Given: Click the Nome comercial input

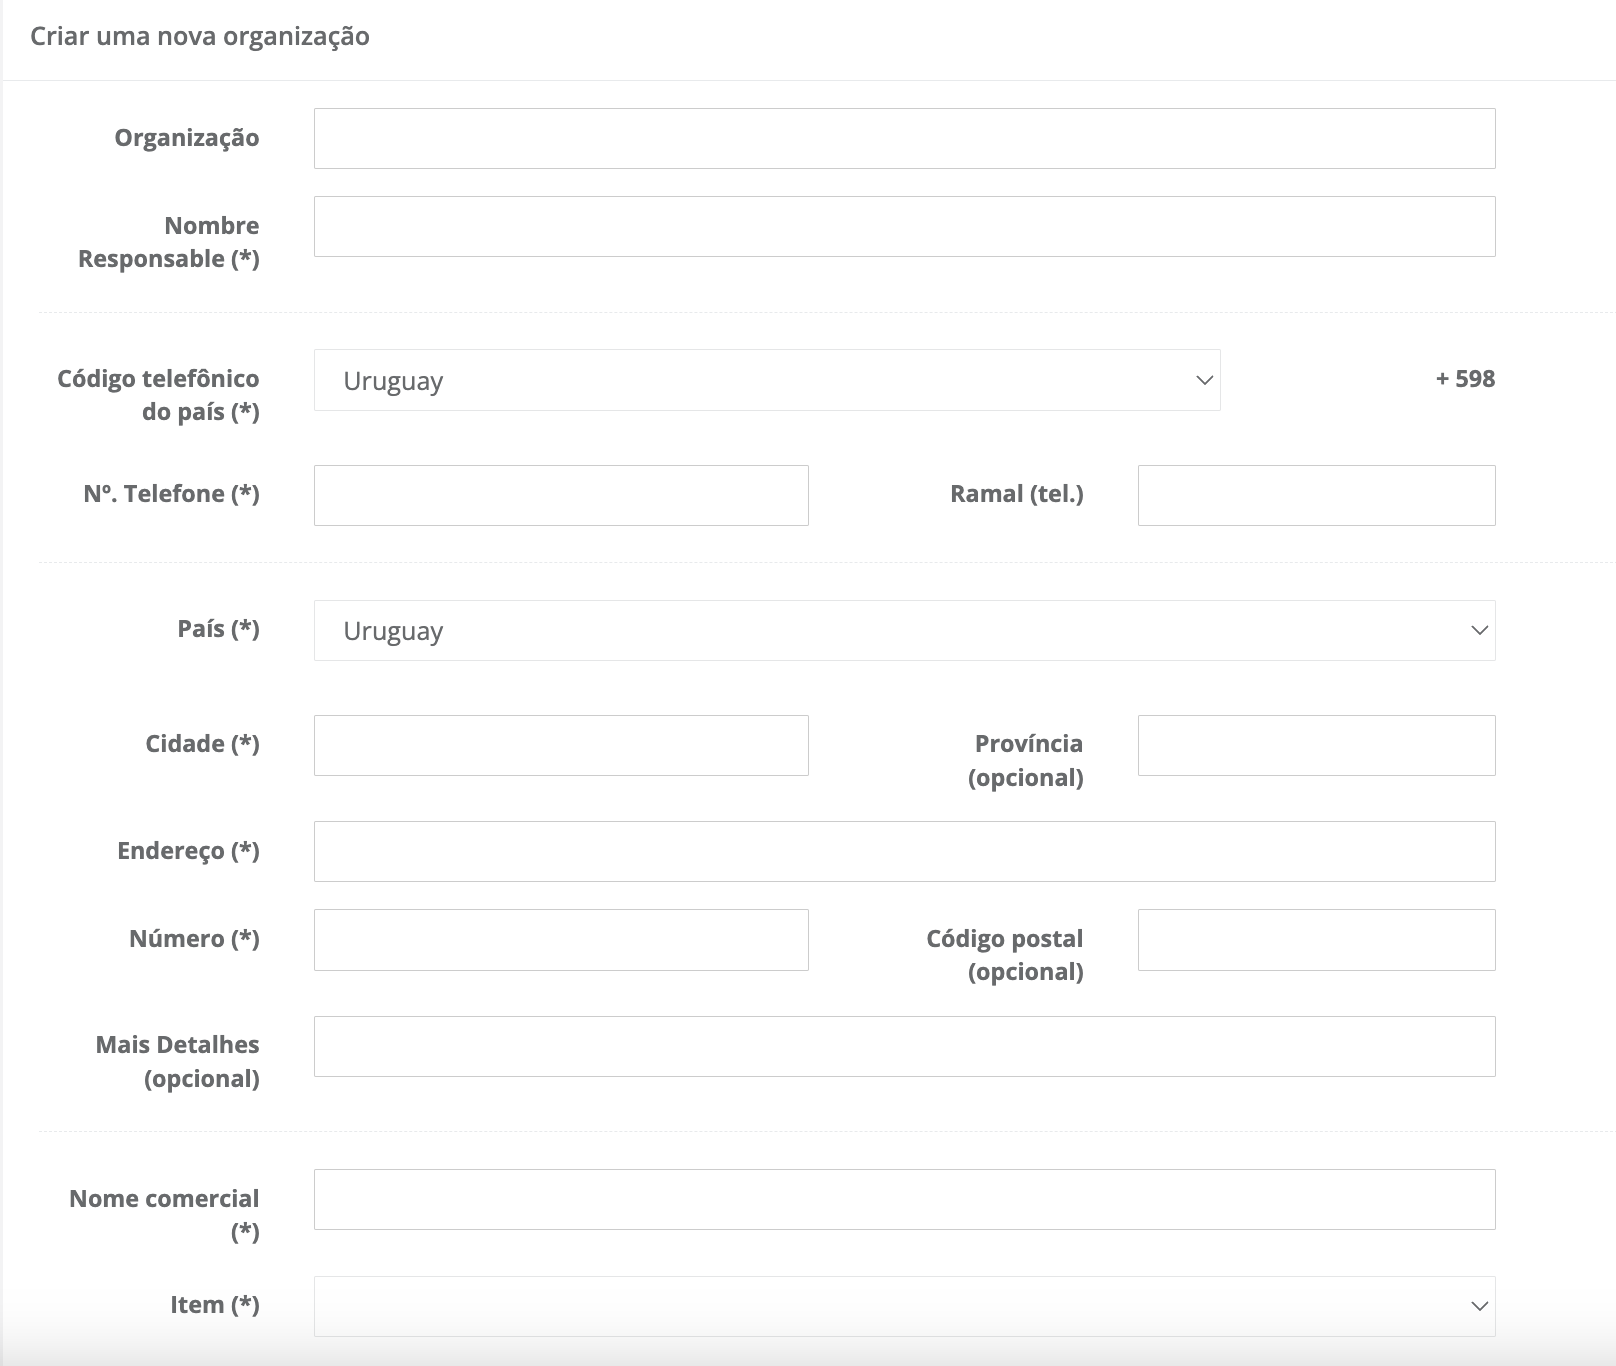Looking at the screenshot, I should coord(904,1199).
